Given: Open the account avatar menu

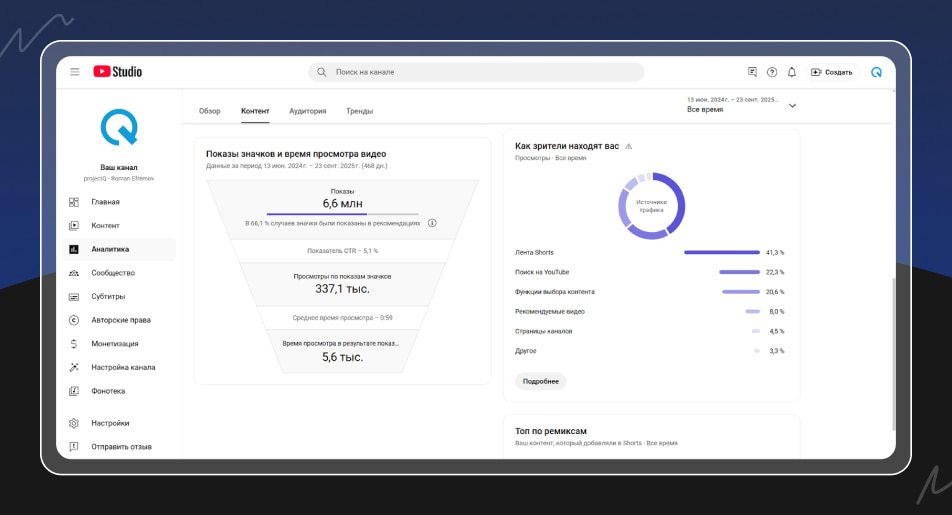Looking at the screenshot, I should [876, 72].
